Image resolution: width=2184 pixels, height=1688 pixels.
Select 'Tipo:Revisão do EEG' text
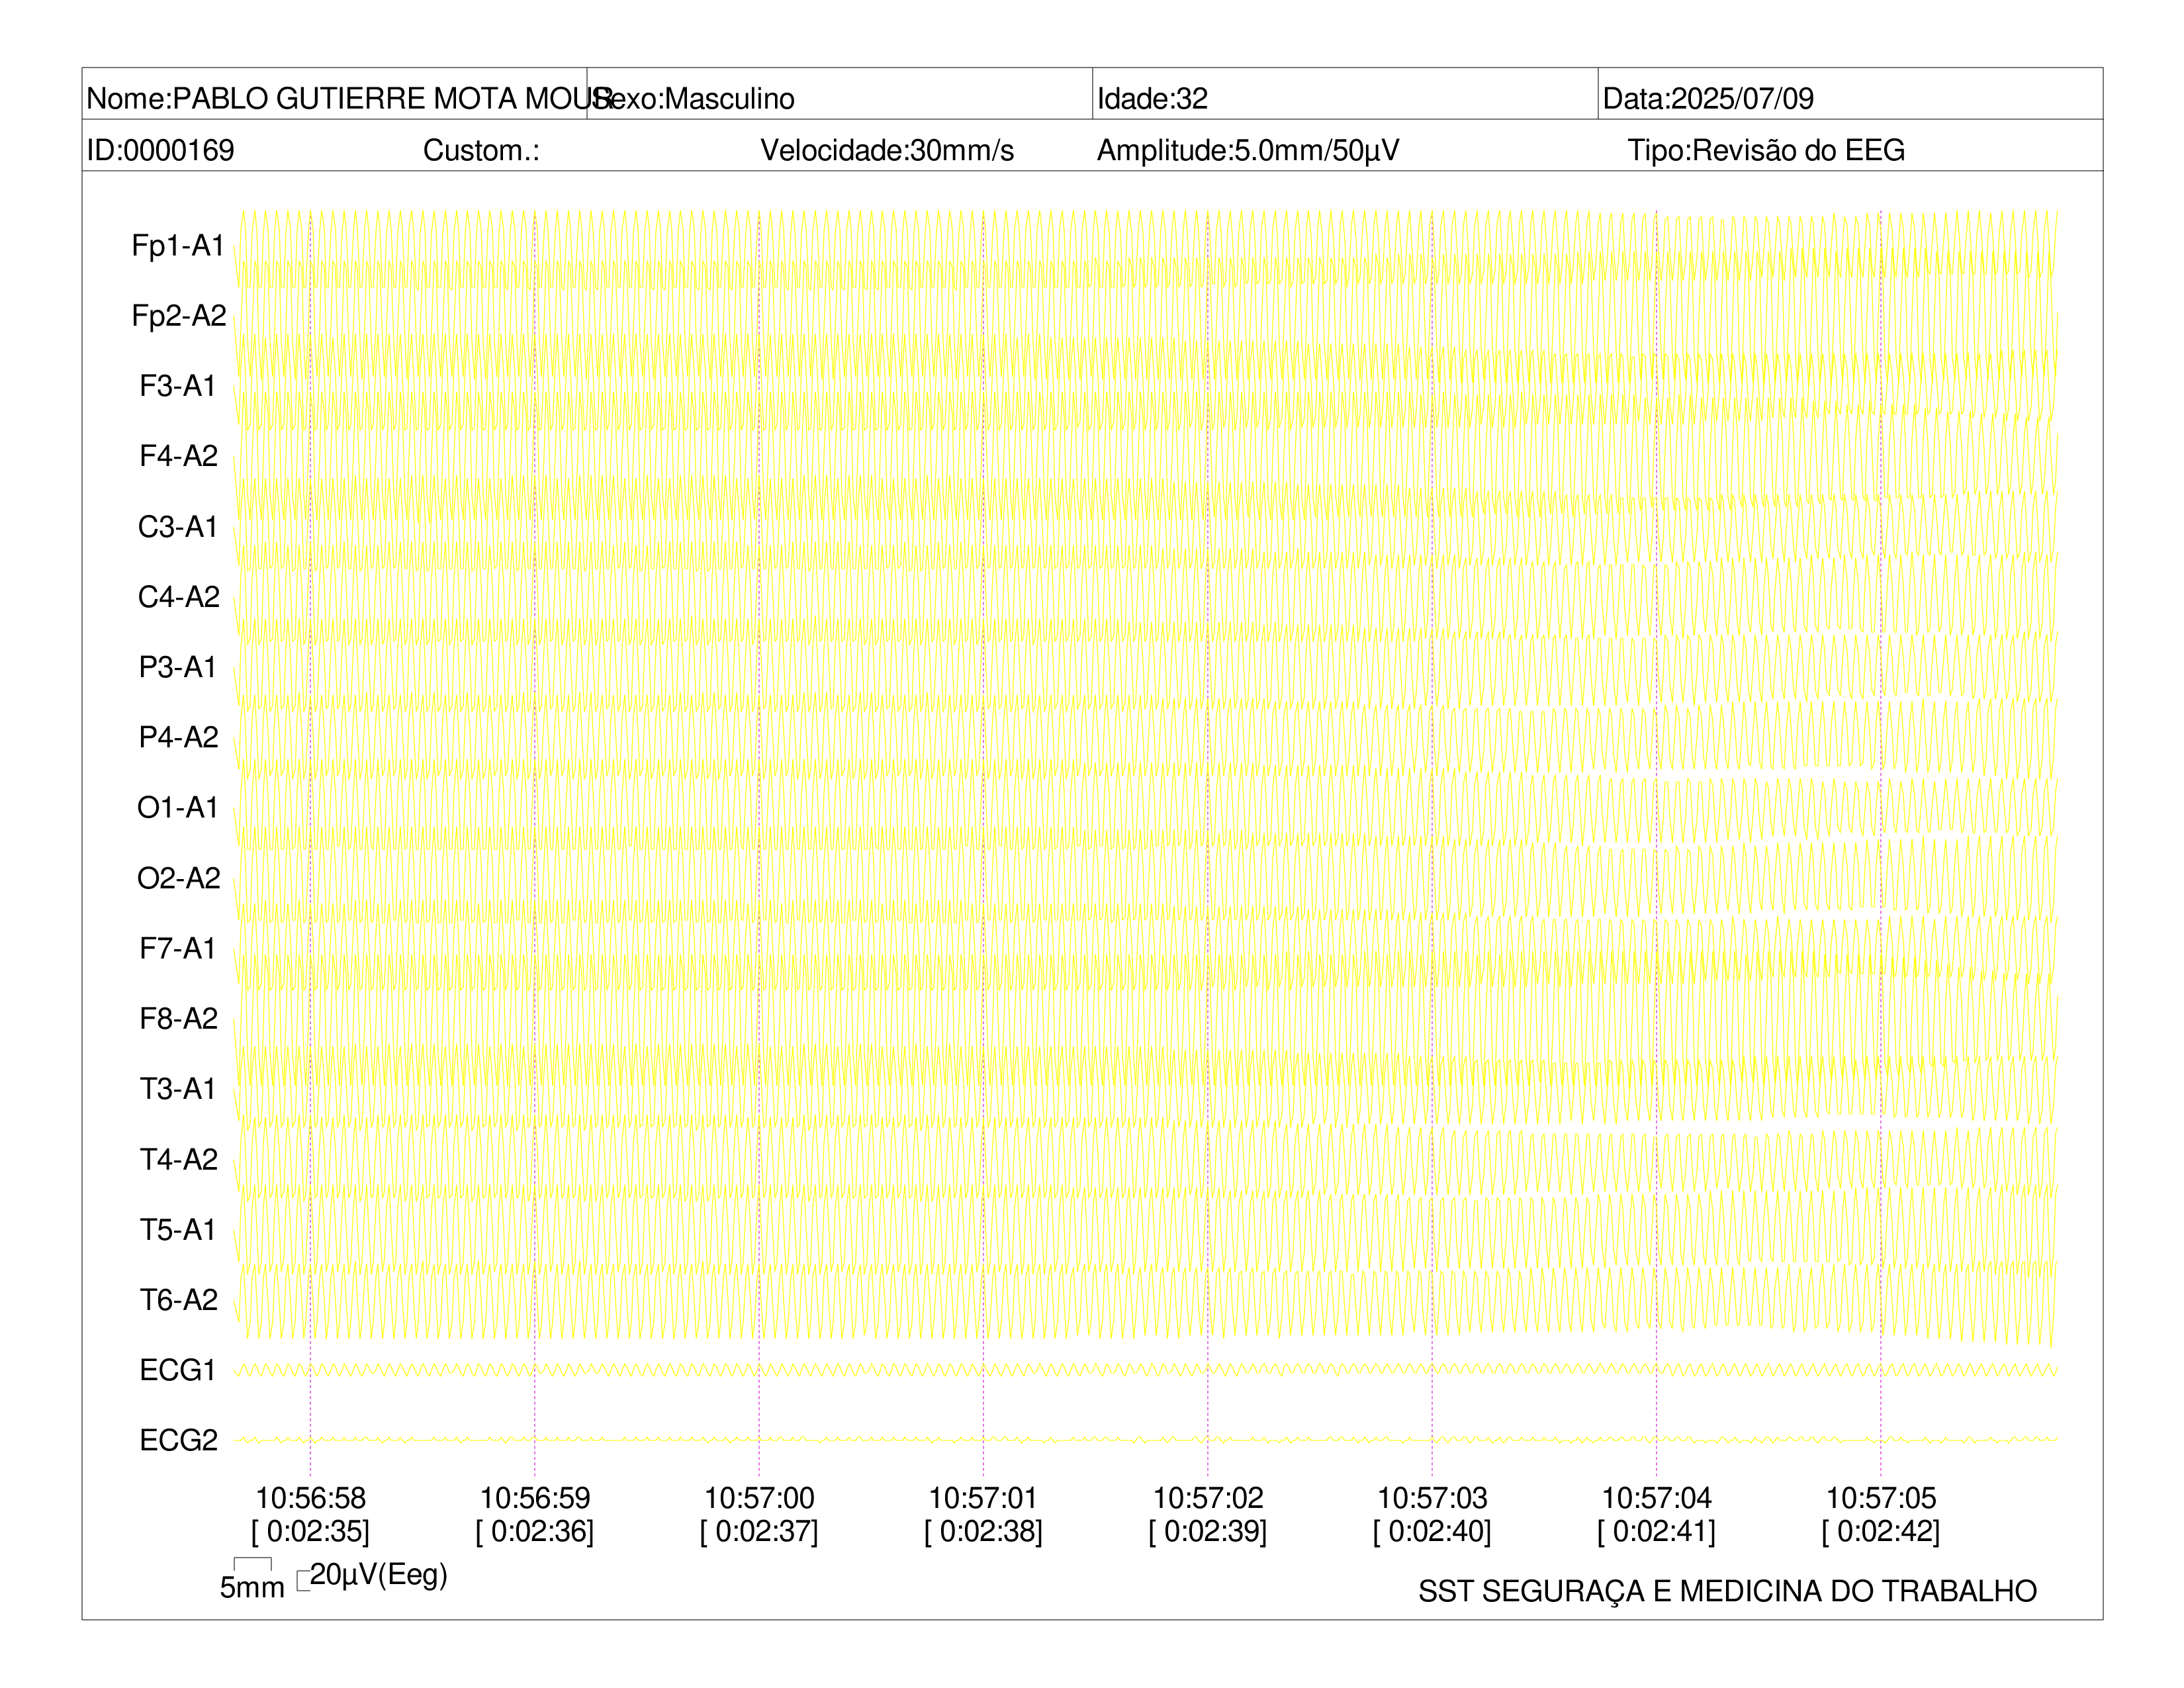(x=1766, y=150)
